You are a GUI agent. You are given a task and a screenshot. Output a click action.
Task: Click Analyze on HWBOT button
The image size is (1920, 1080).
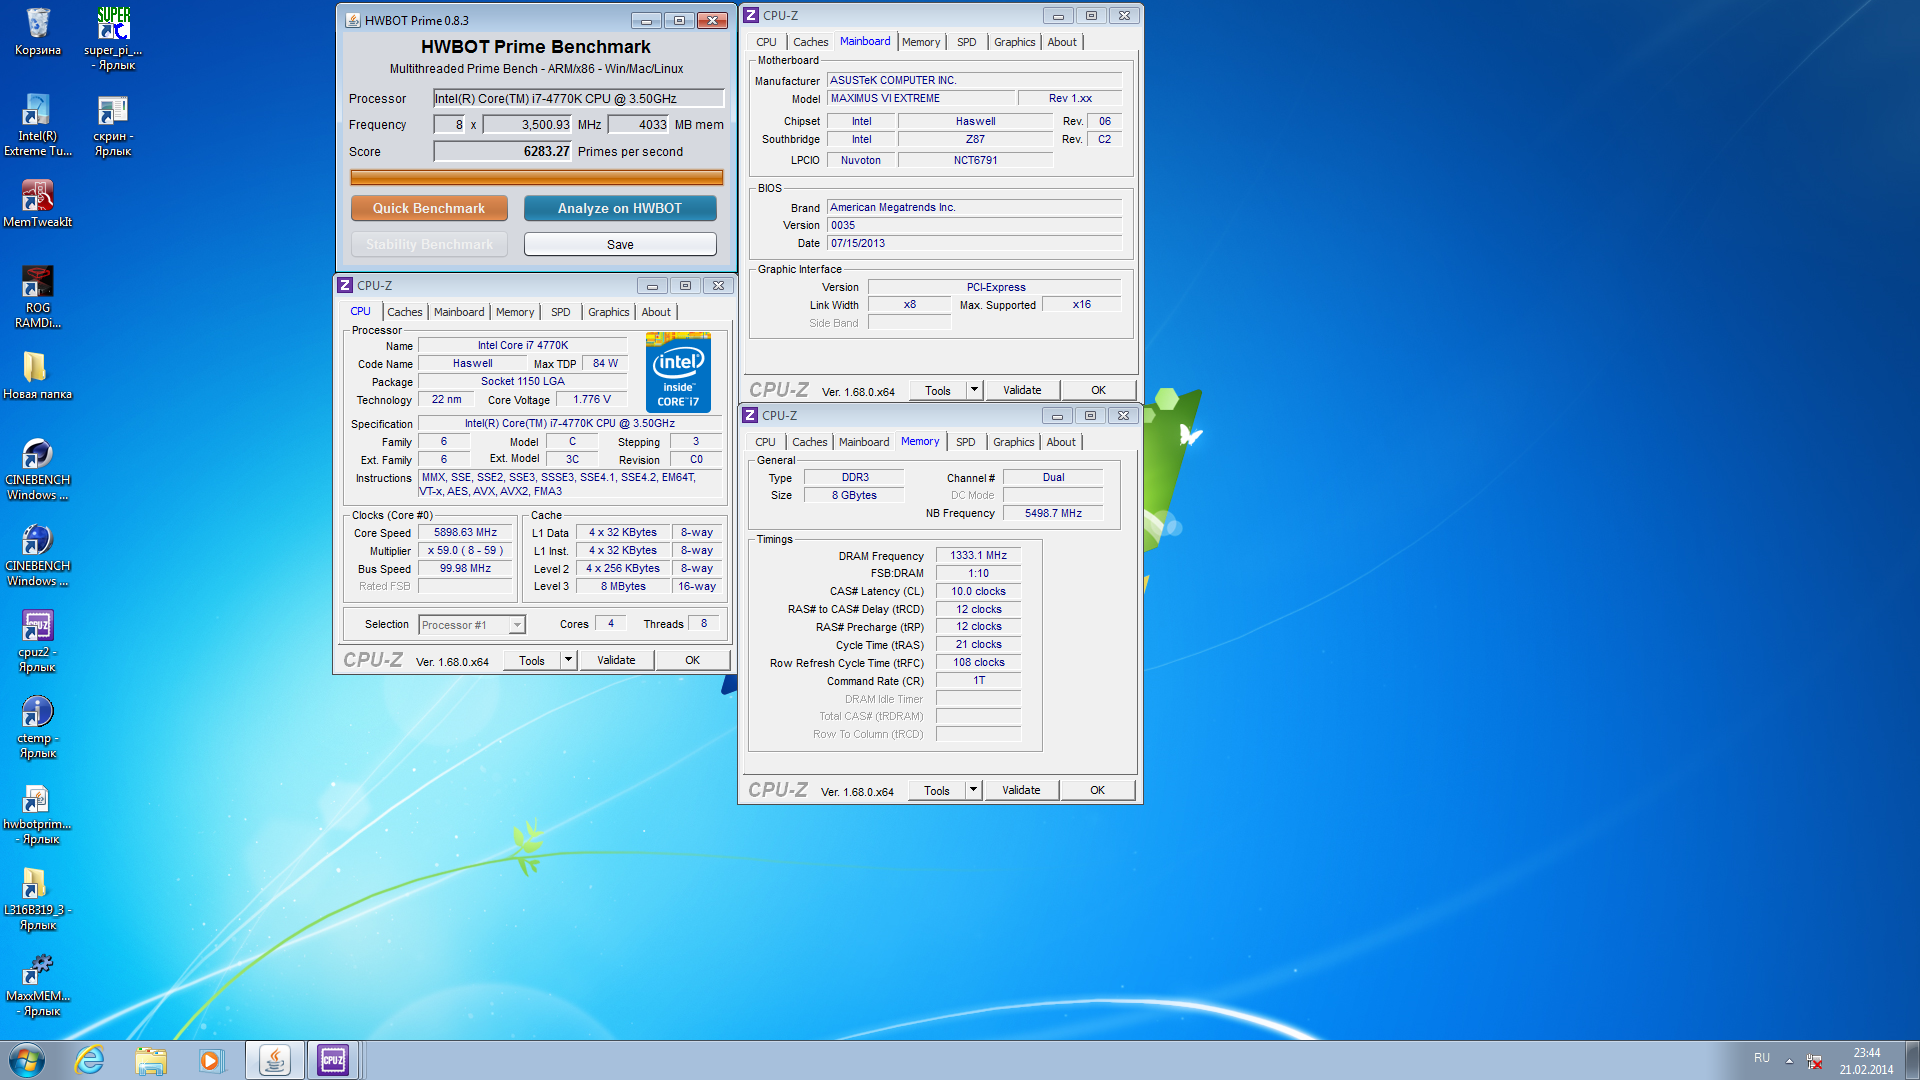click(620, 208)
